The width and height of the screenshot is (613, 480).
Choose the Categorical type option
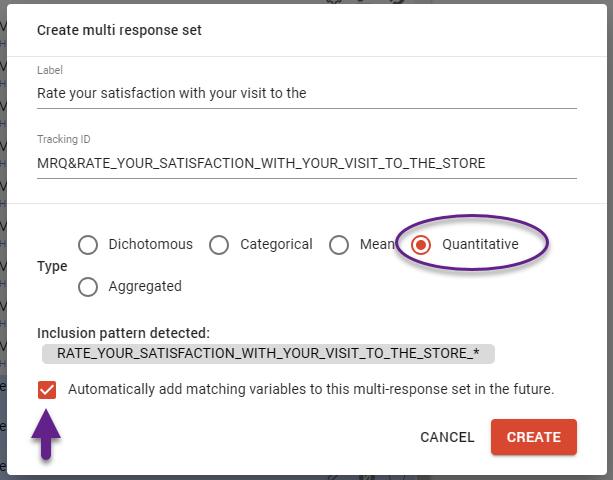tap(220, 245)
